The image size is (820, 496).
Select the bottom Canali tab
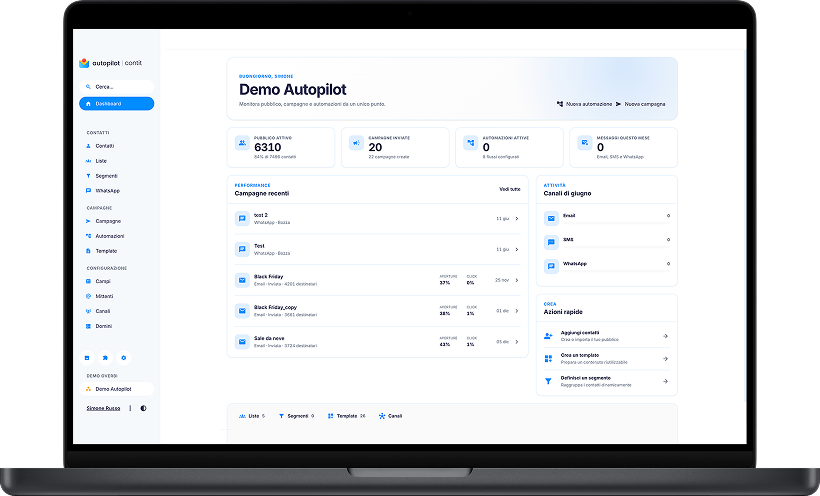(390, 416)
